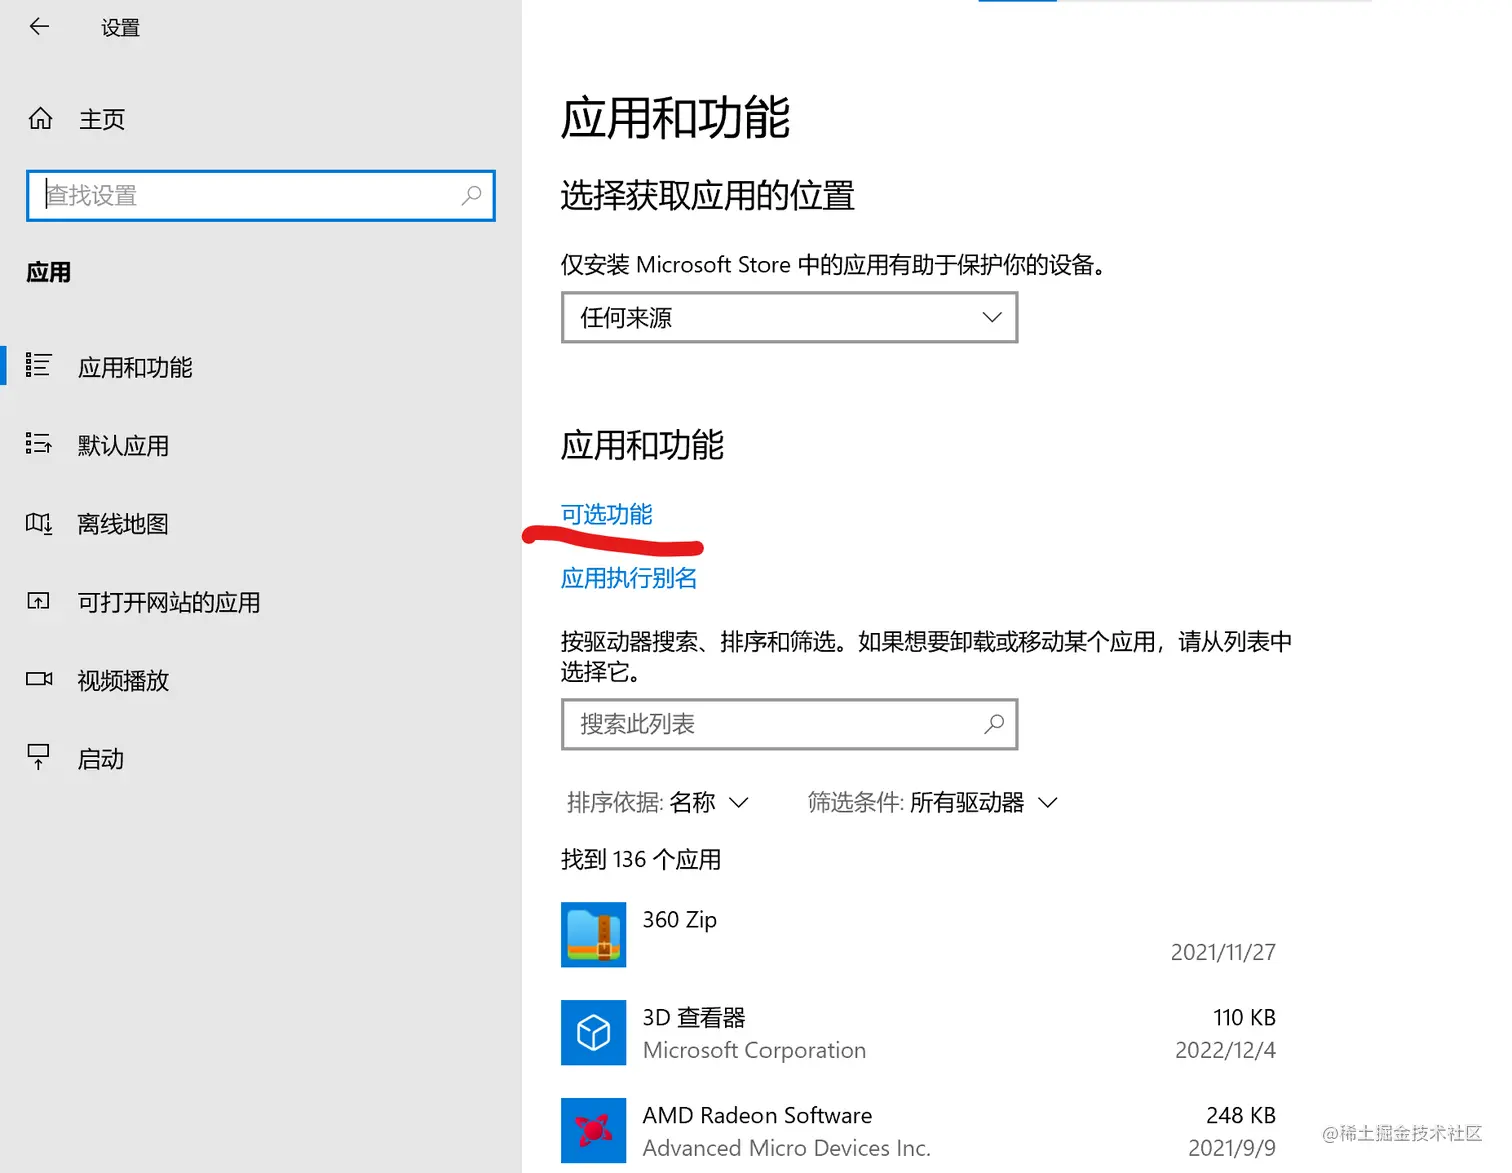Click the 视频播放 camera icon
Image resolution: width=1512 pixels, height=1173 pixels.
pyautogui.click(x=38, y=679)
